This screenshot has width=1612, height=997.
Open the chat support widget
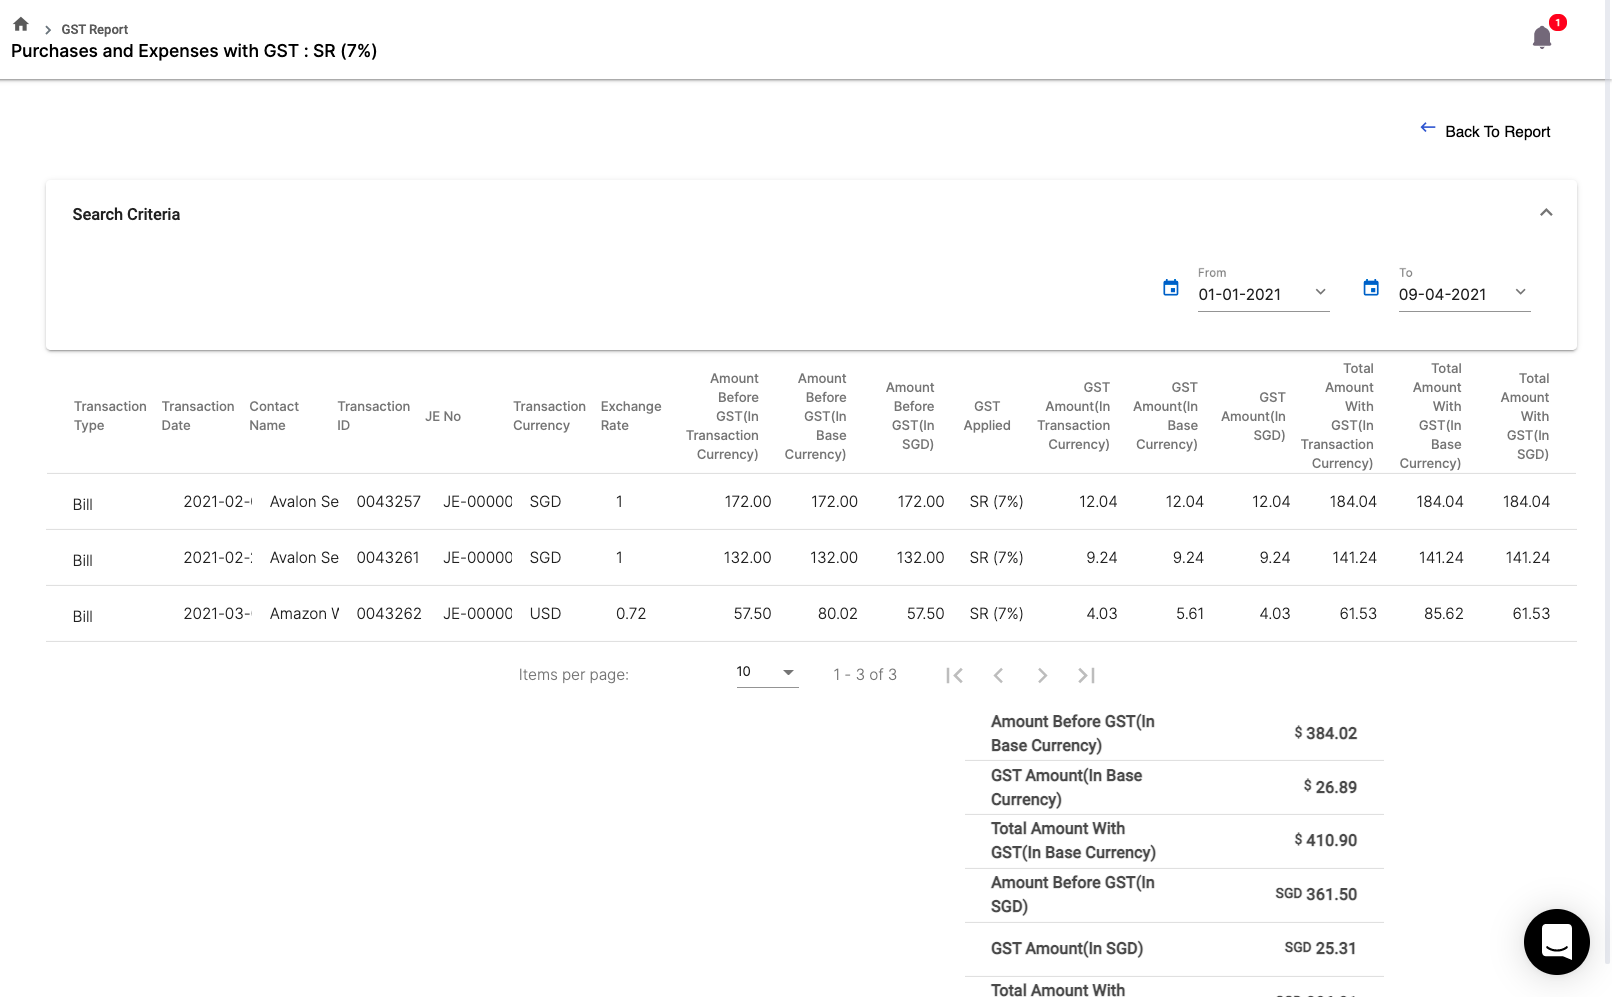tap(1556, 941)
